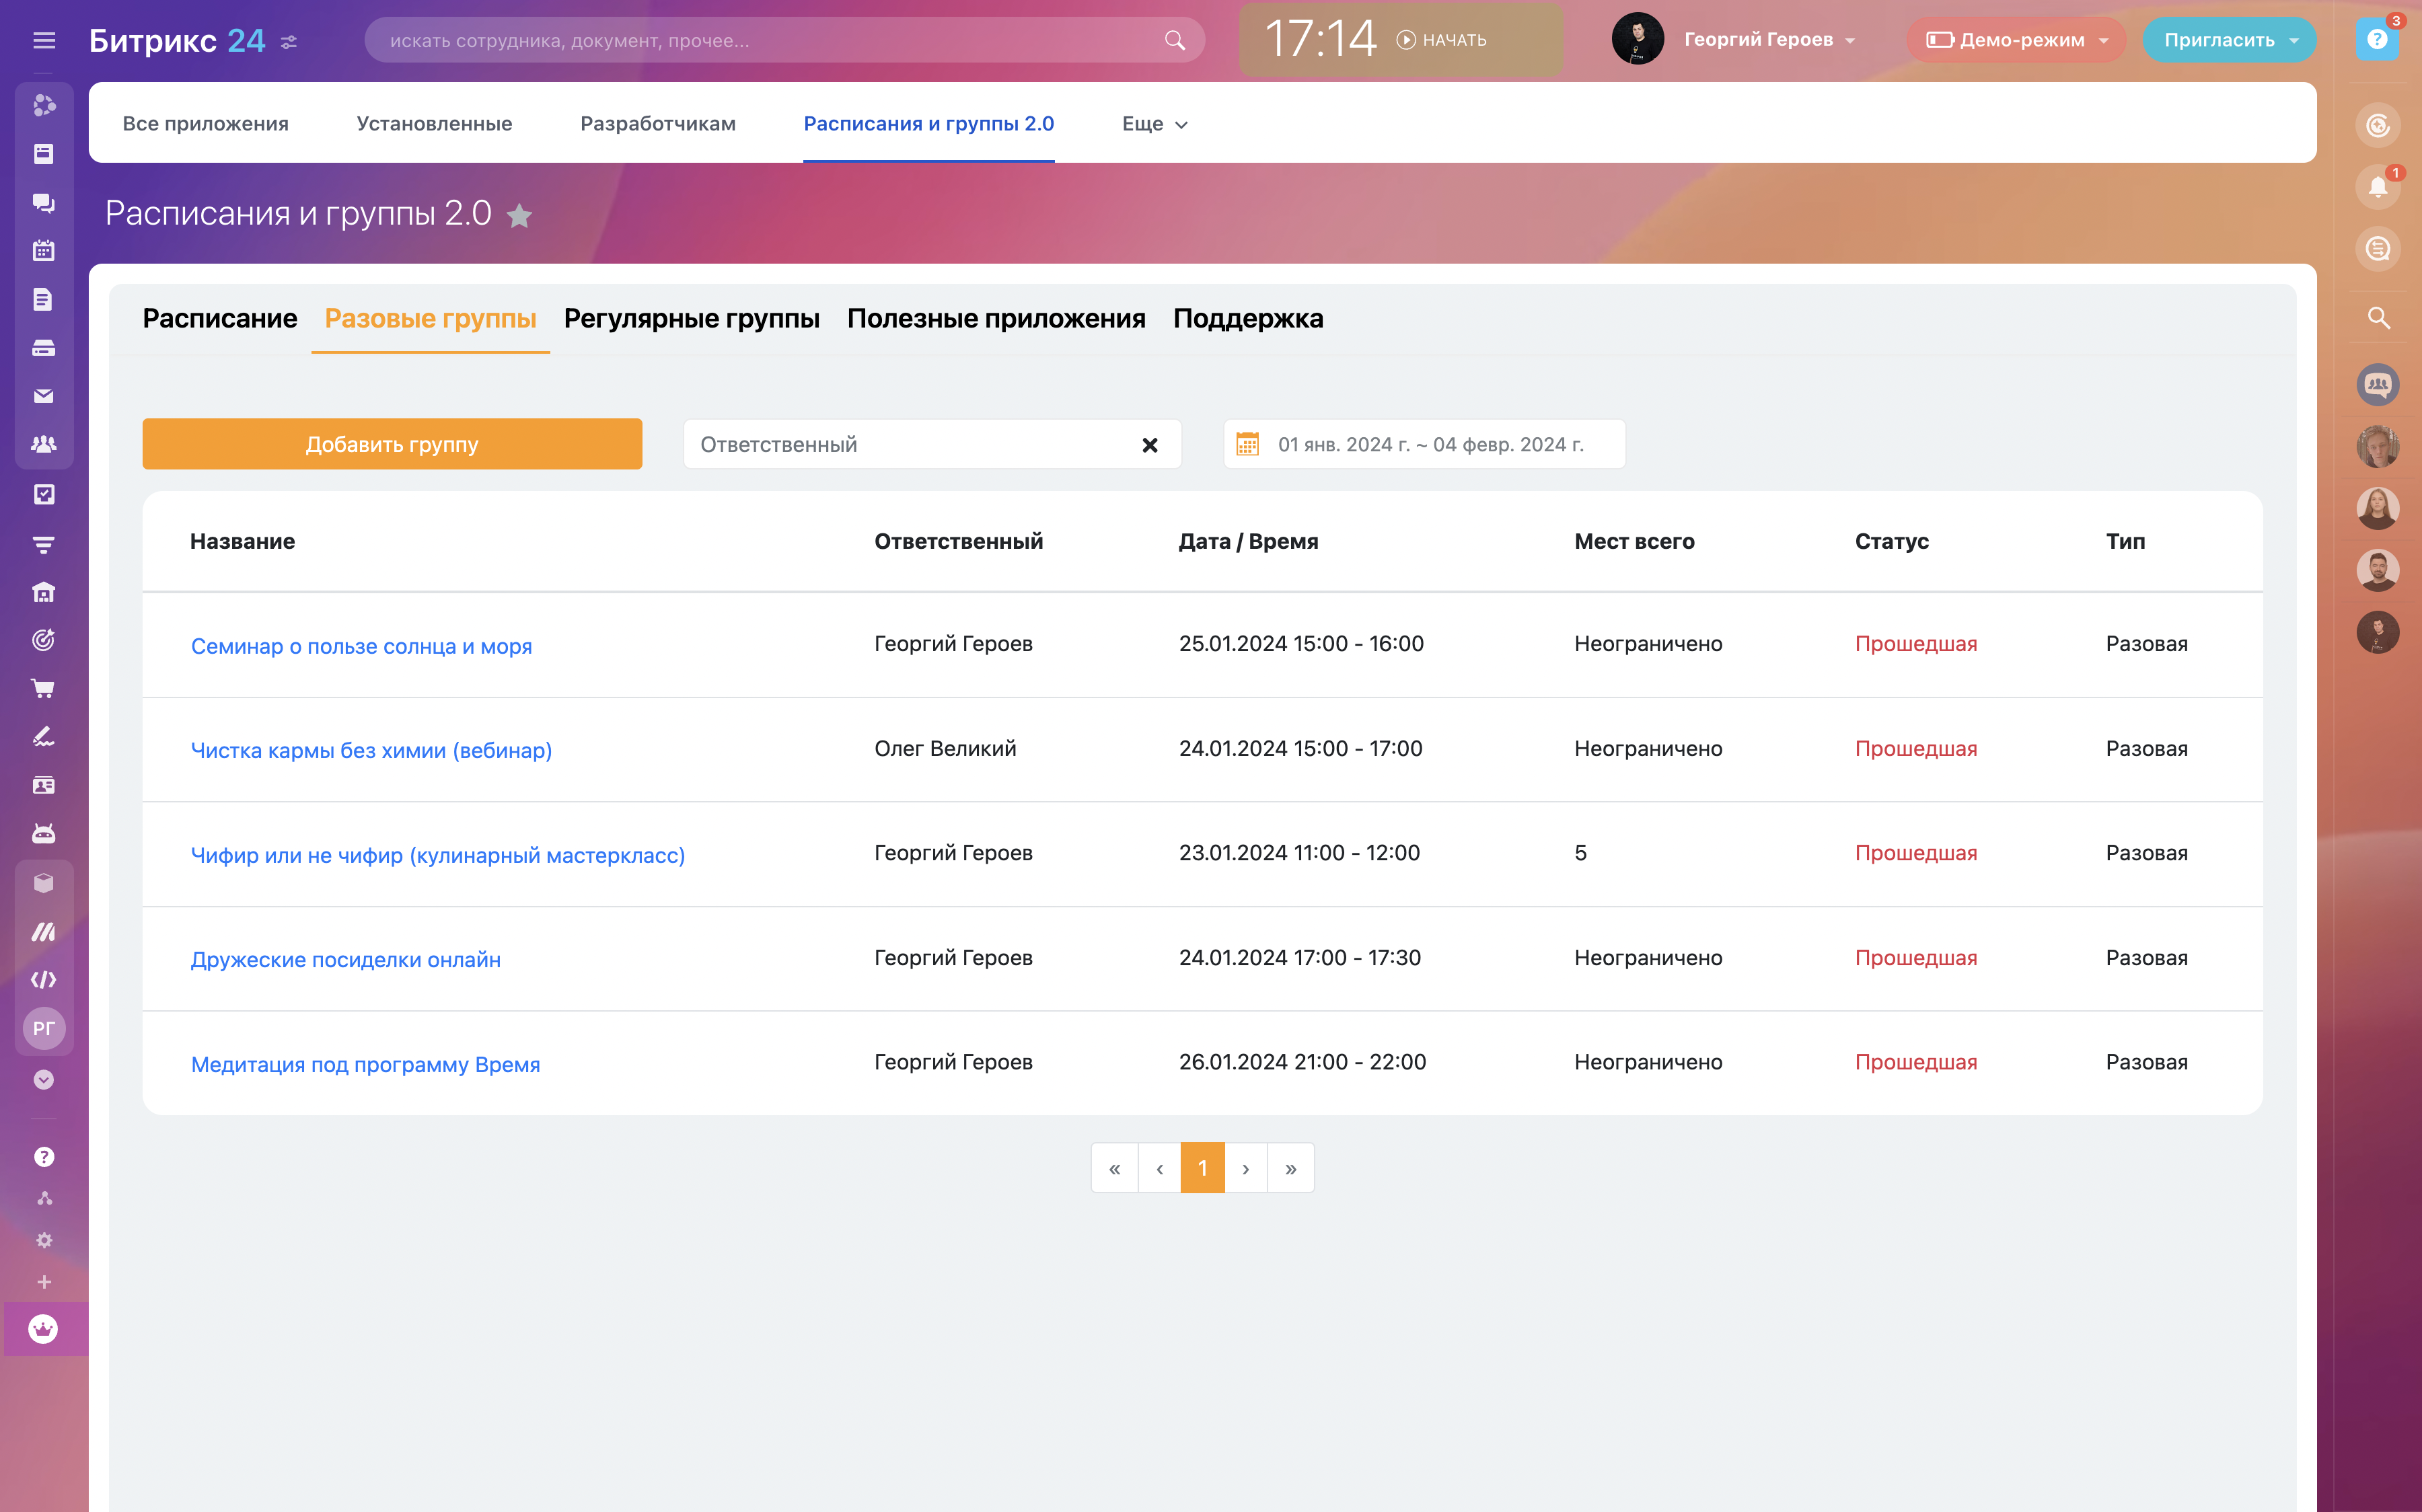Start workday with НАЧАТЬ button
The height and width of the screenshot is (1512, 2422).
point(1441,40)
